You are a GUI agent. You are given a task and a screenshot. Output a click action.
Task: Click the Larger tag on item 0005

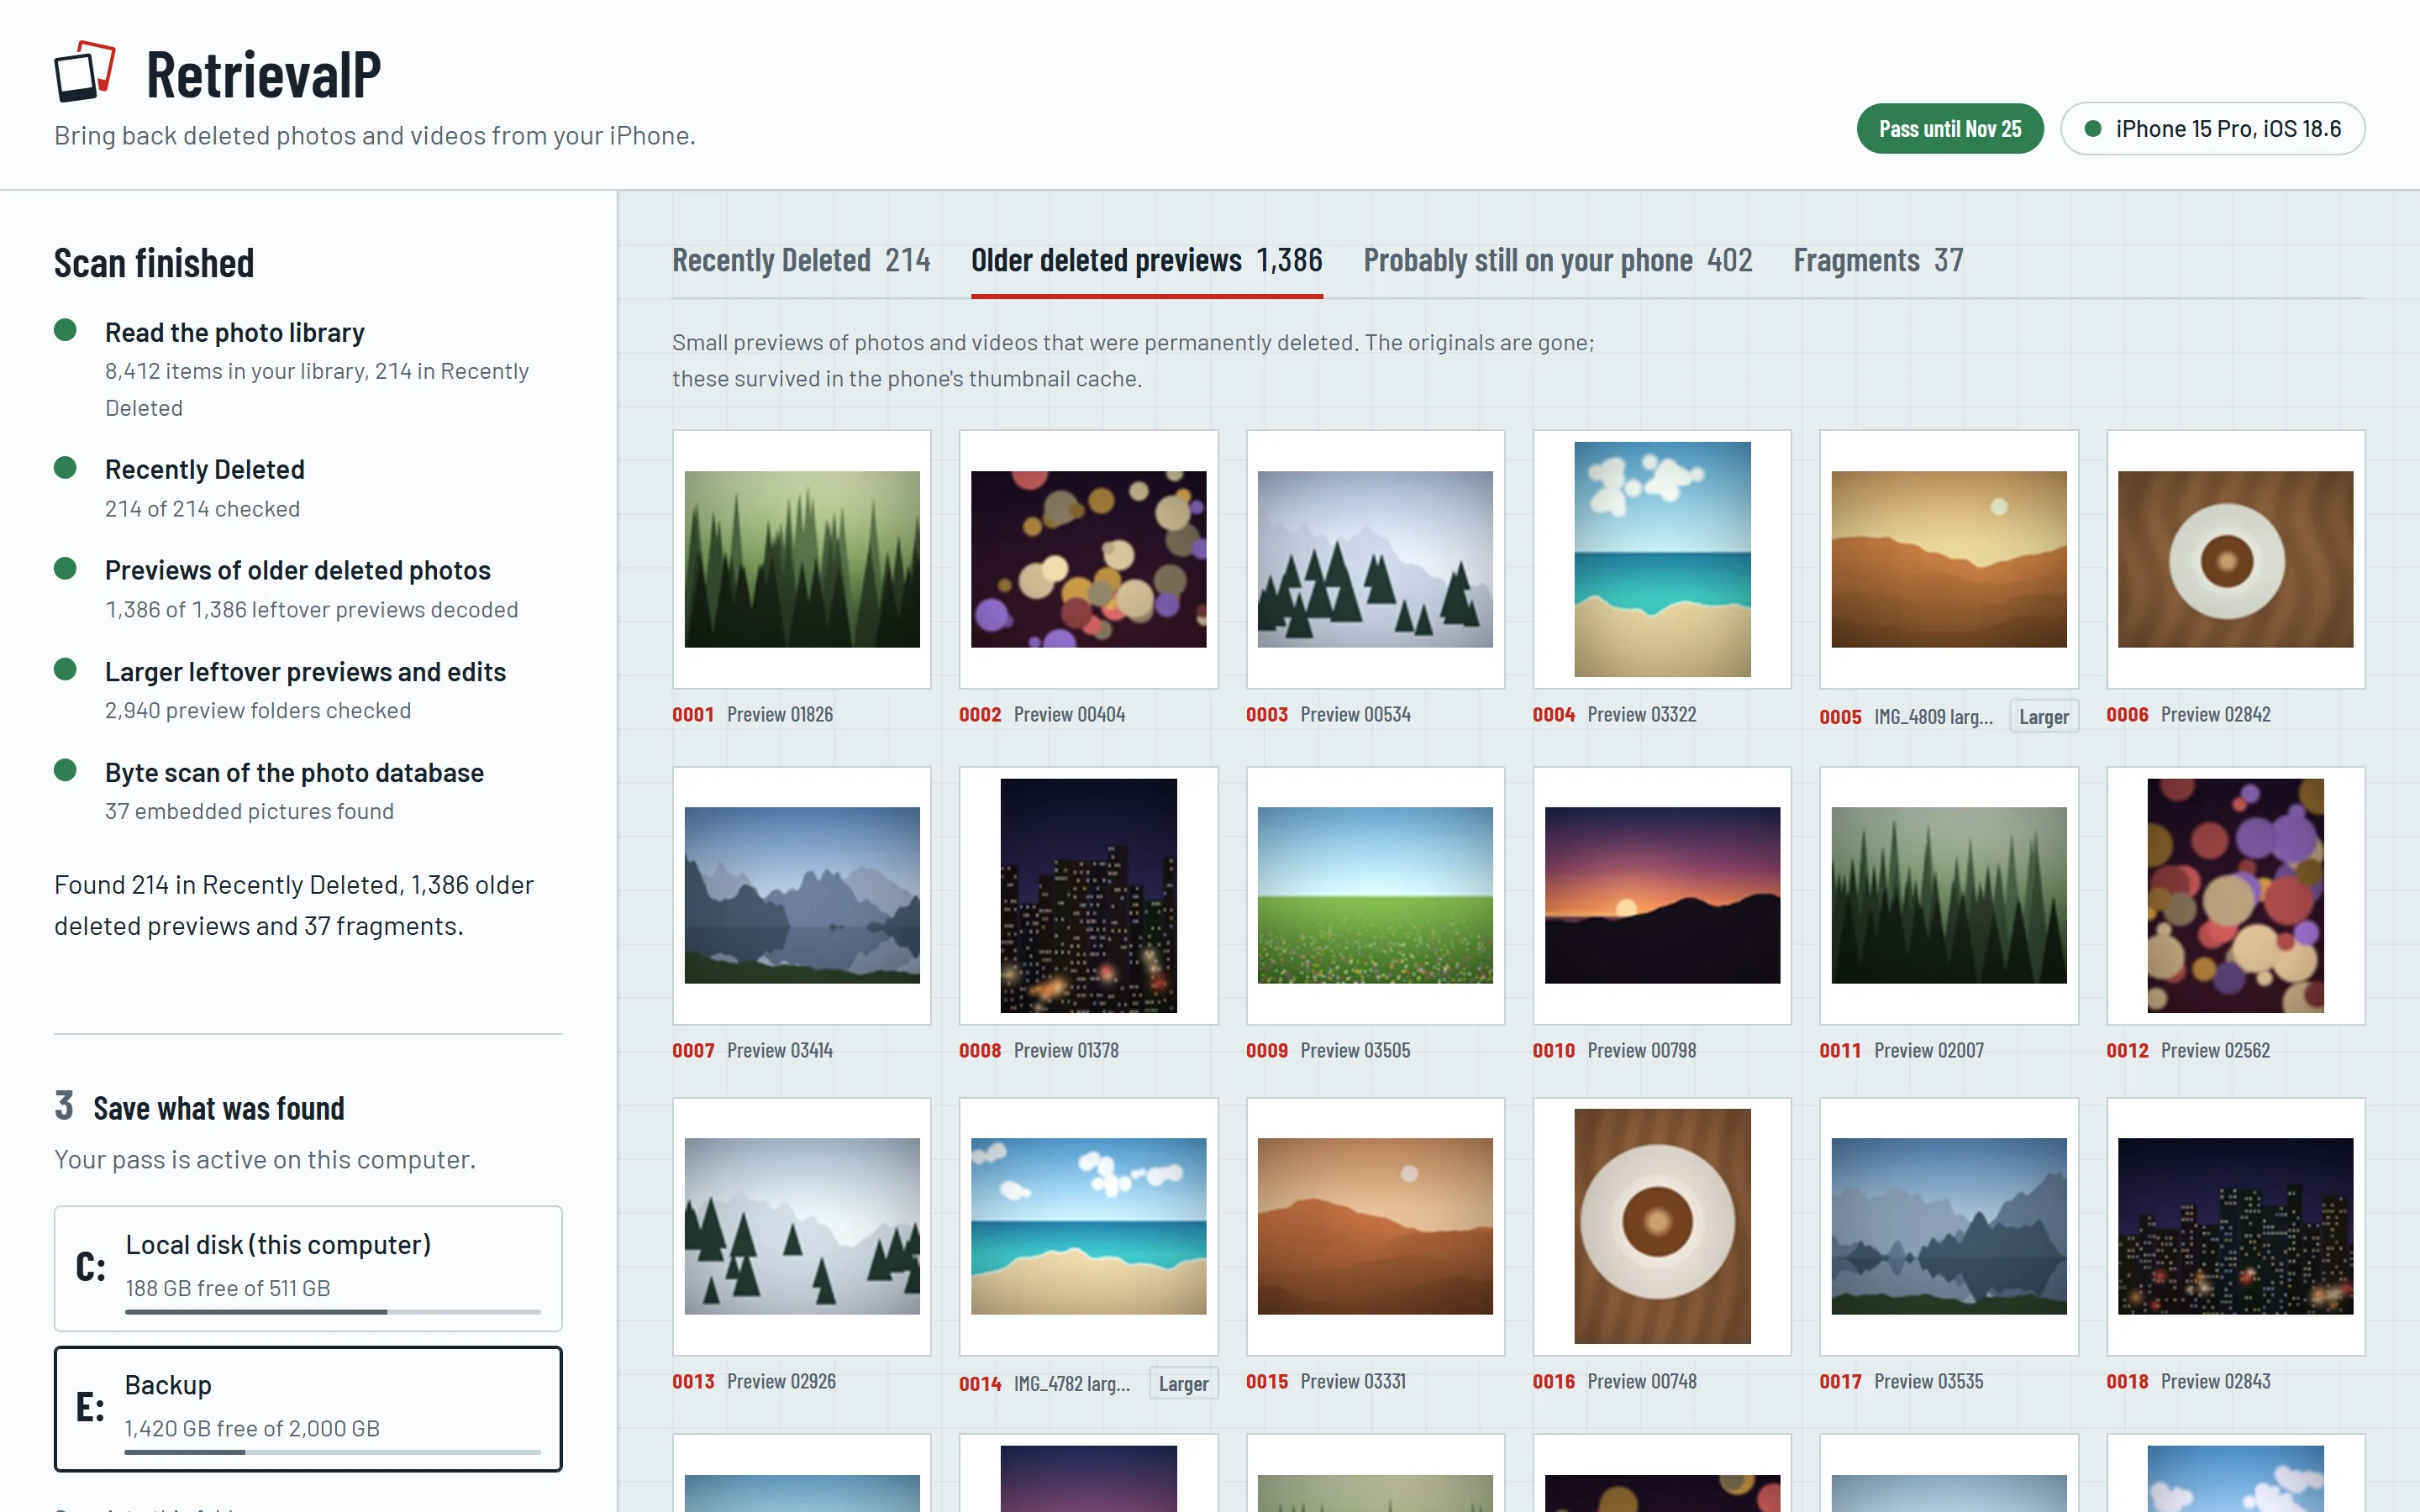click(x=2043, y=716)
